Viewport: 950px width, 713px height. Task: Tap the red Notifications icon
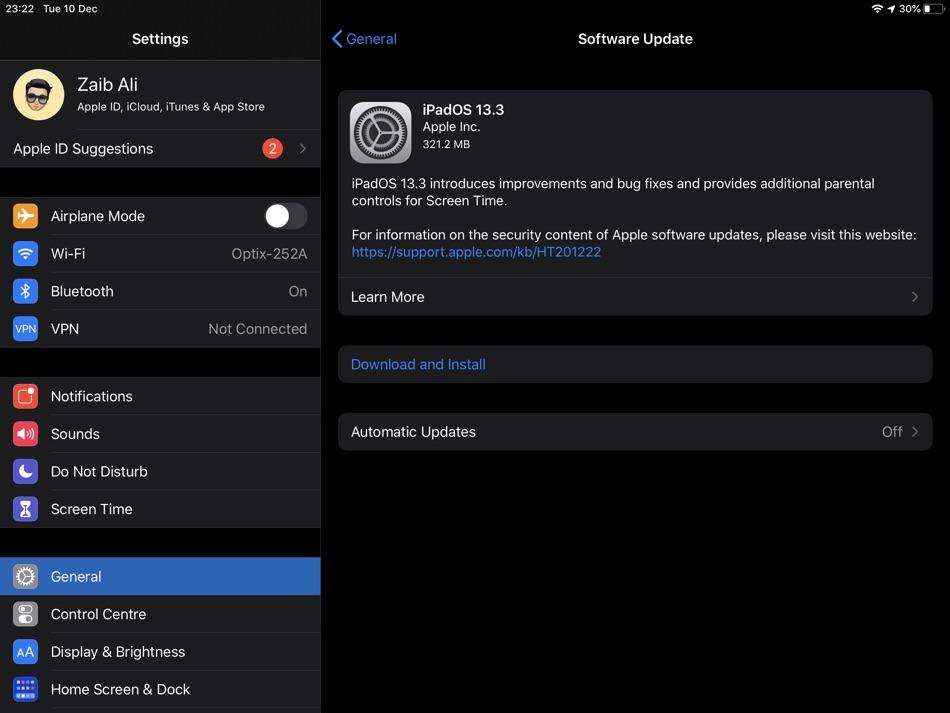point(25,396)
